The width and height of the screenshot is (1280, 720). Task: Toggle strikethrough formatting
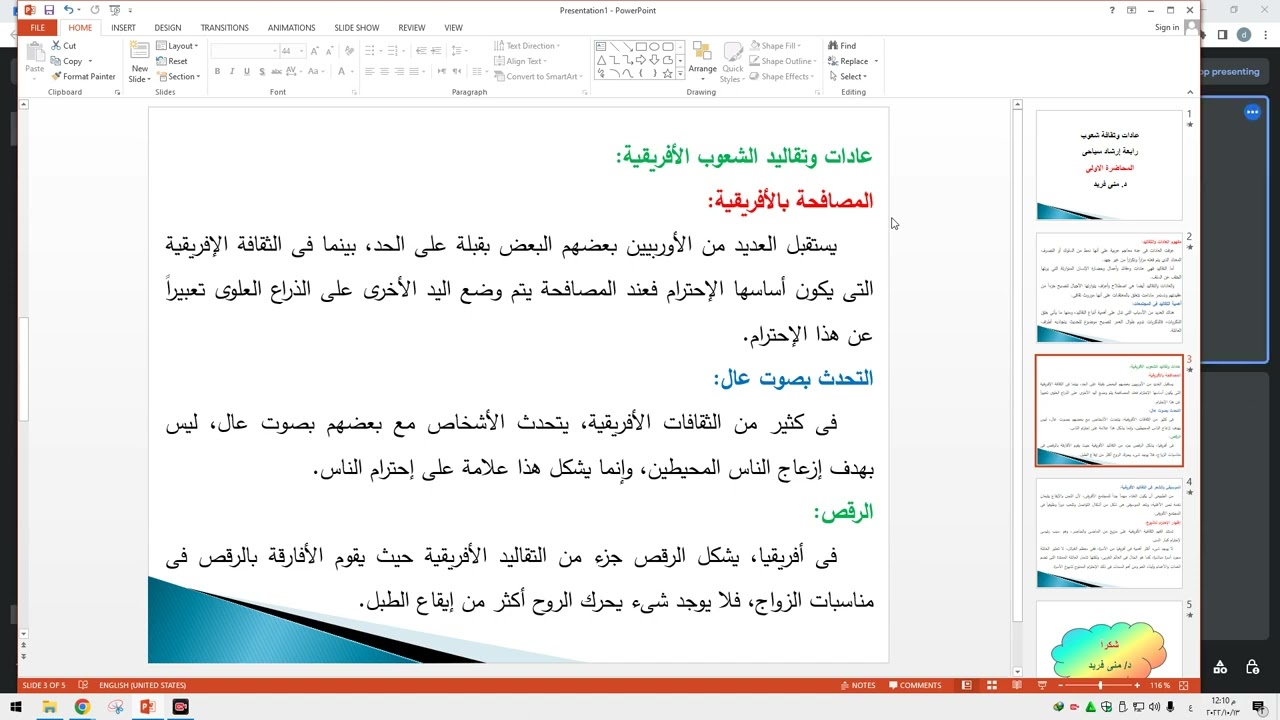277,71
